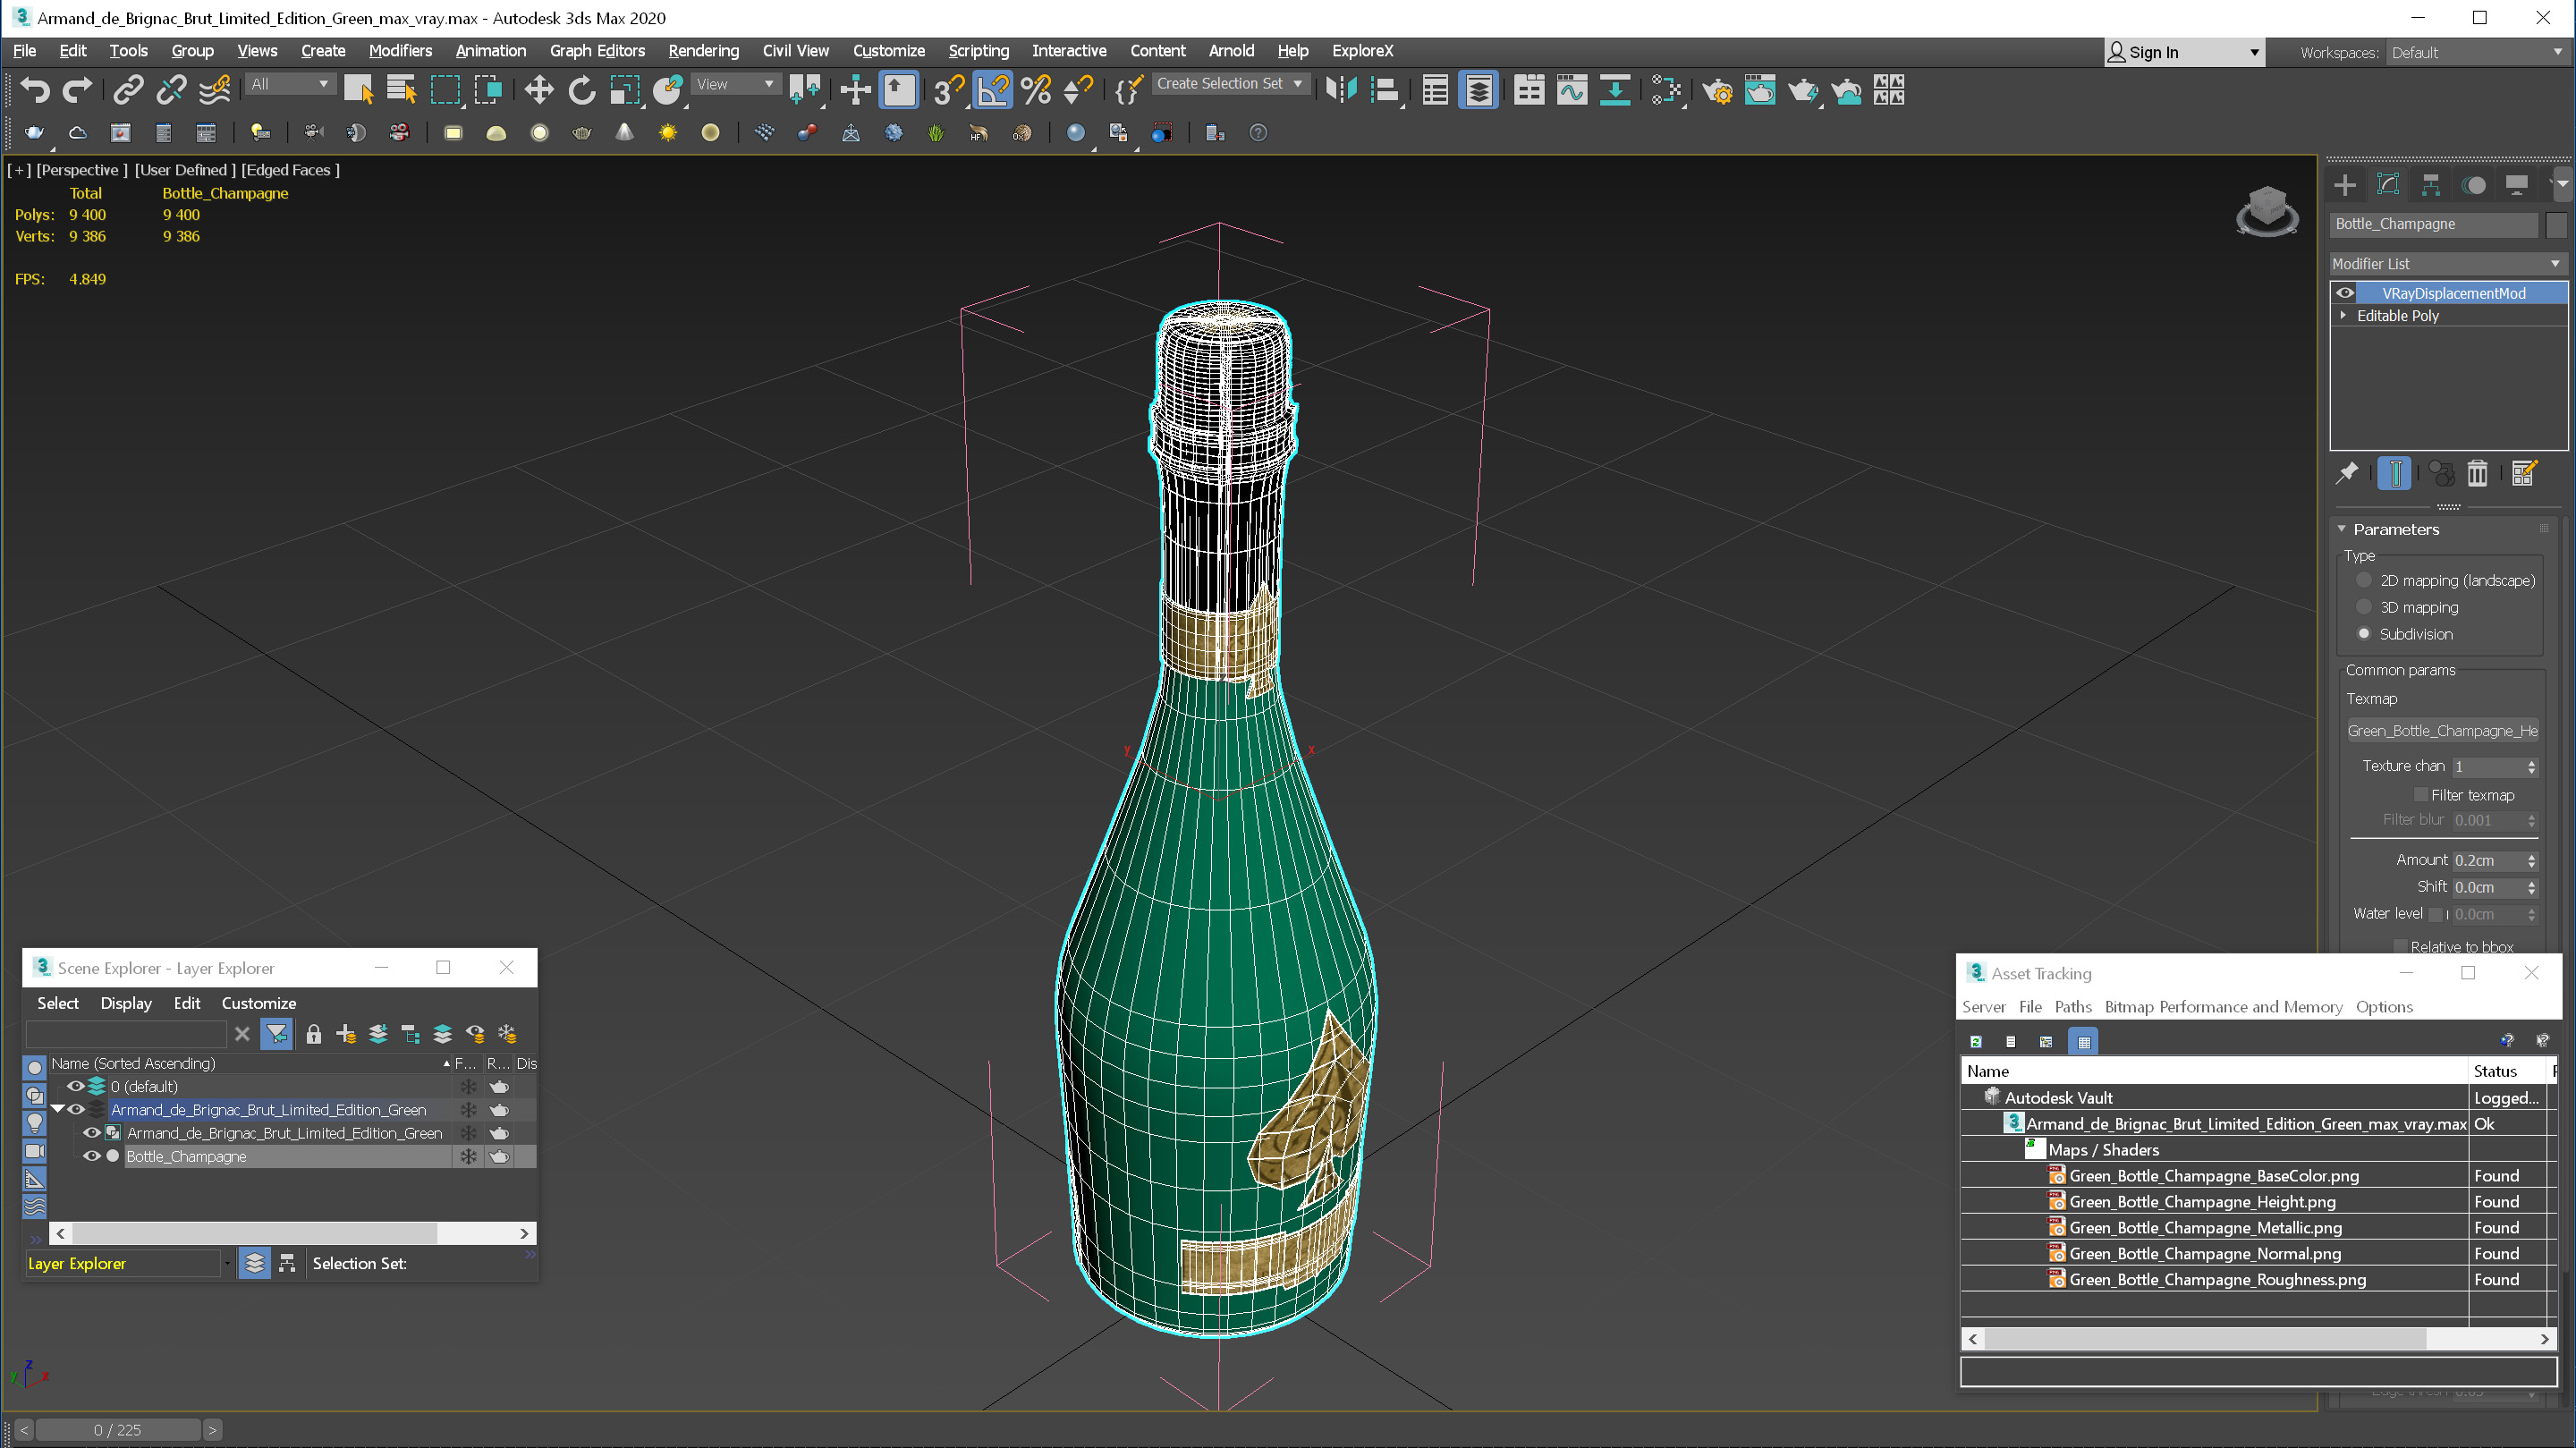Enable the Filter texmap checkbox
This screenshot has height=1448, width=2576.
(2421, 795)
